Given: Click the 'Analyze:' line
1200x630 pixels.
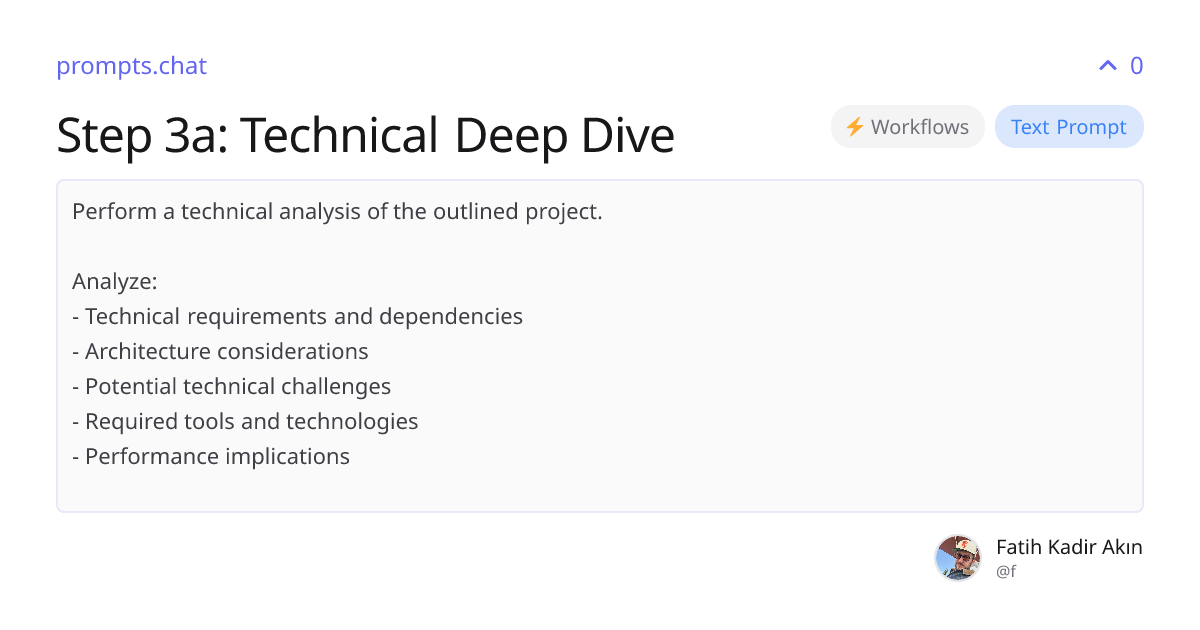Looking at the screenshot, I should point(115,282).
